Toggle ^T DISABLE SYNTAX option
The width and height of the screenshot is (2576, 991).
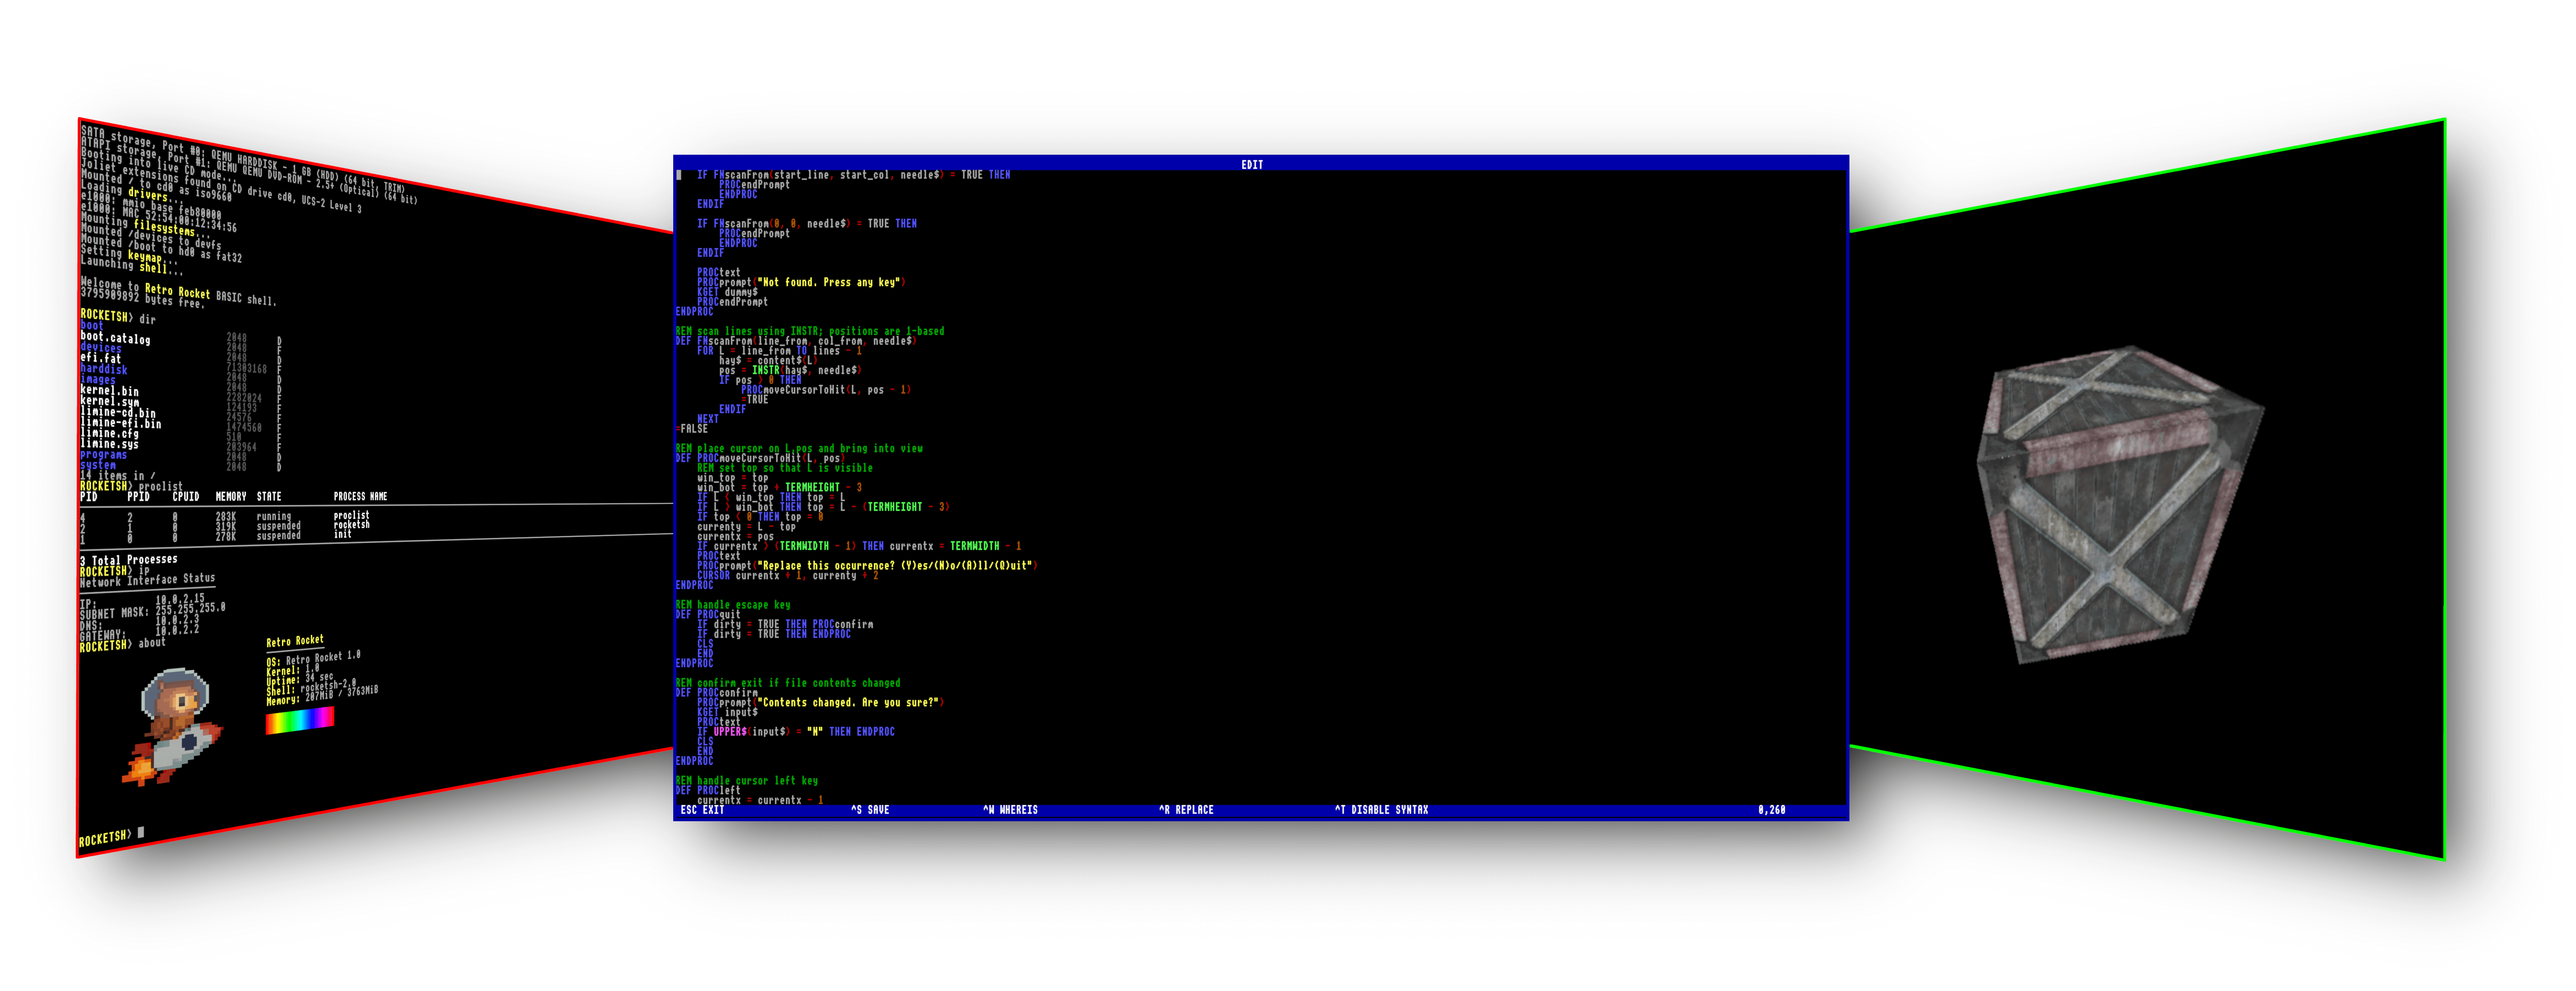1381,810
